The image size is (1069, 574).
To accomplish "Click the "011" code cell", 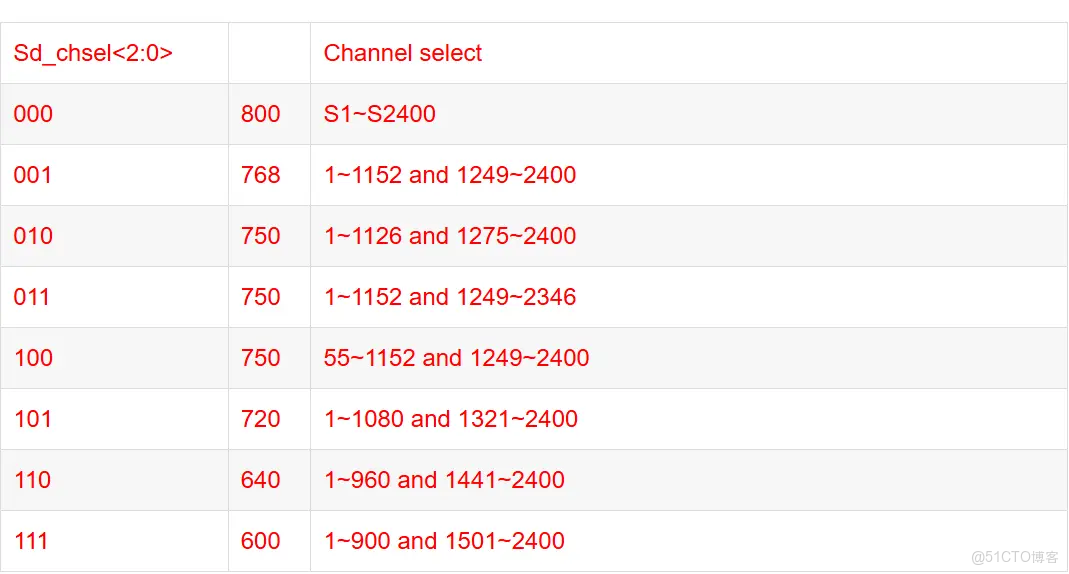I will [32, 297].
